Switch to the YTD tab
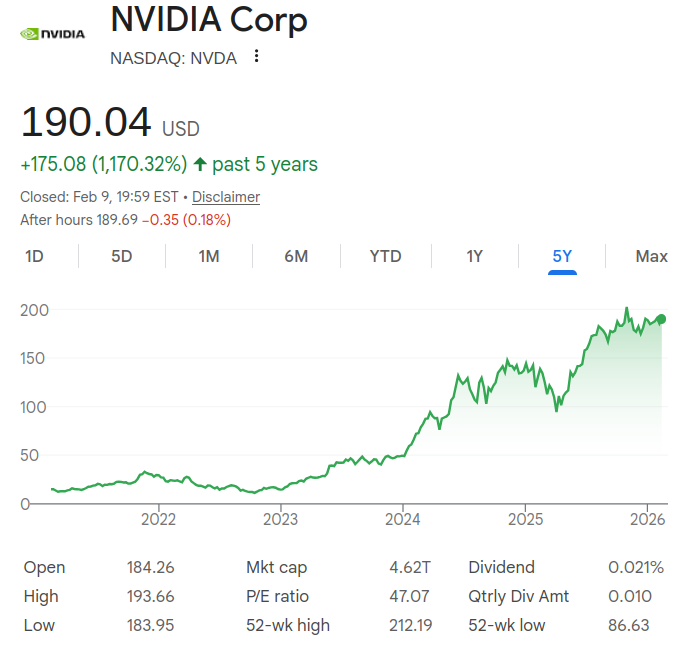This screenshot has height=651, width=686. 385,257
